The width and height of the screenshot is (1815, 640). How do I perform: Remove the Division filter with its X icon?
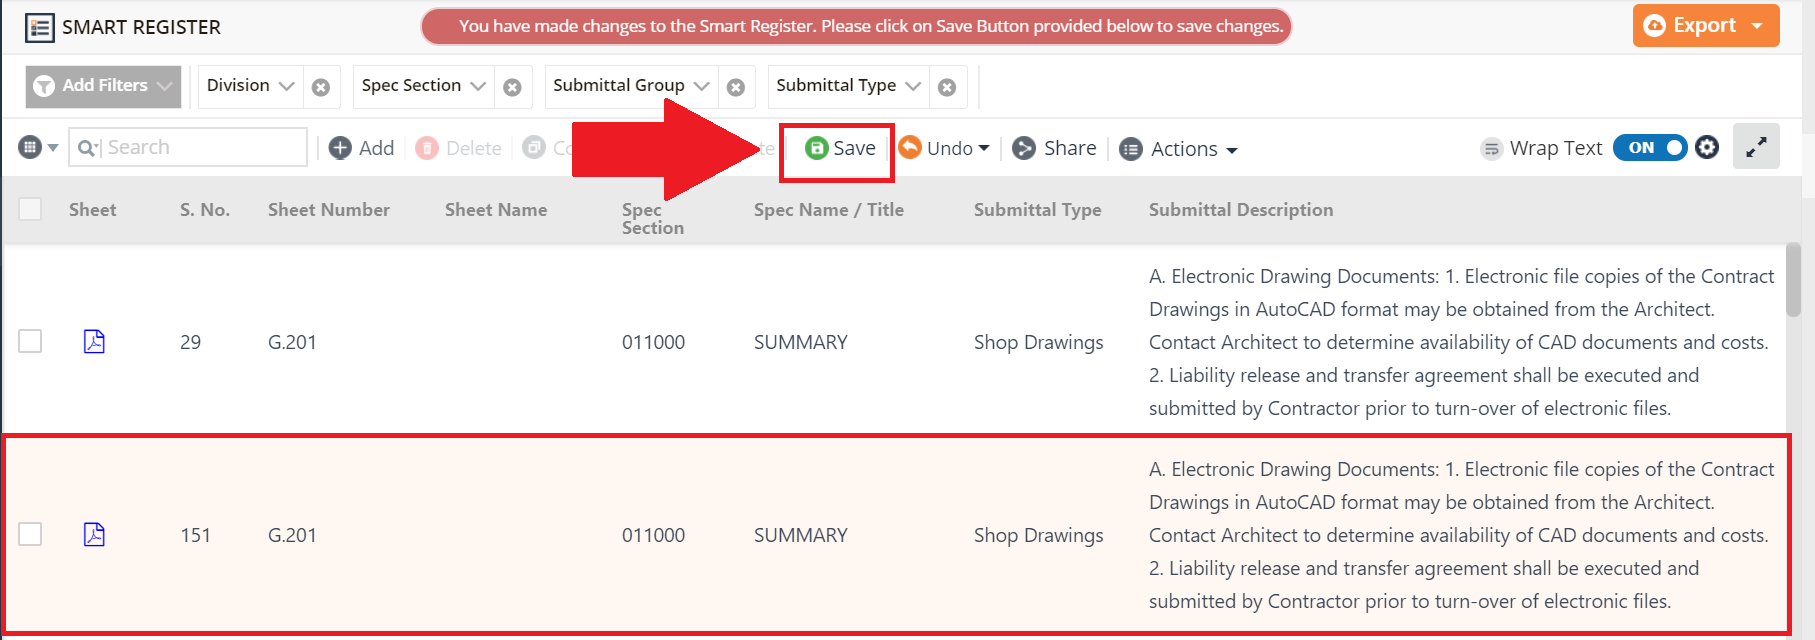pyautogui.click(x=321, y=87)
